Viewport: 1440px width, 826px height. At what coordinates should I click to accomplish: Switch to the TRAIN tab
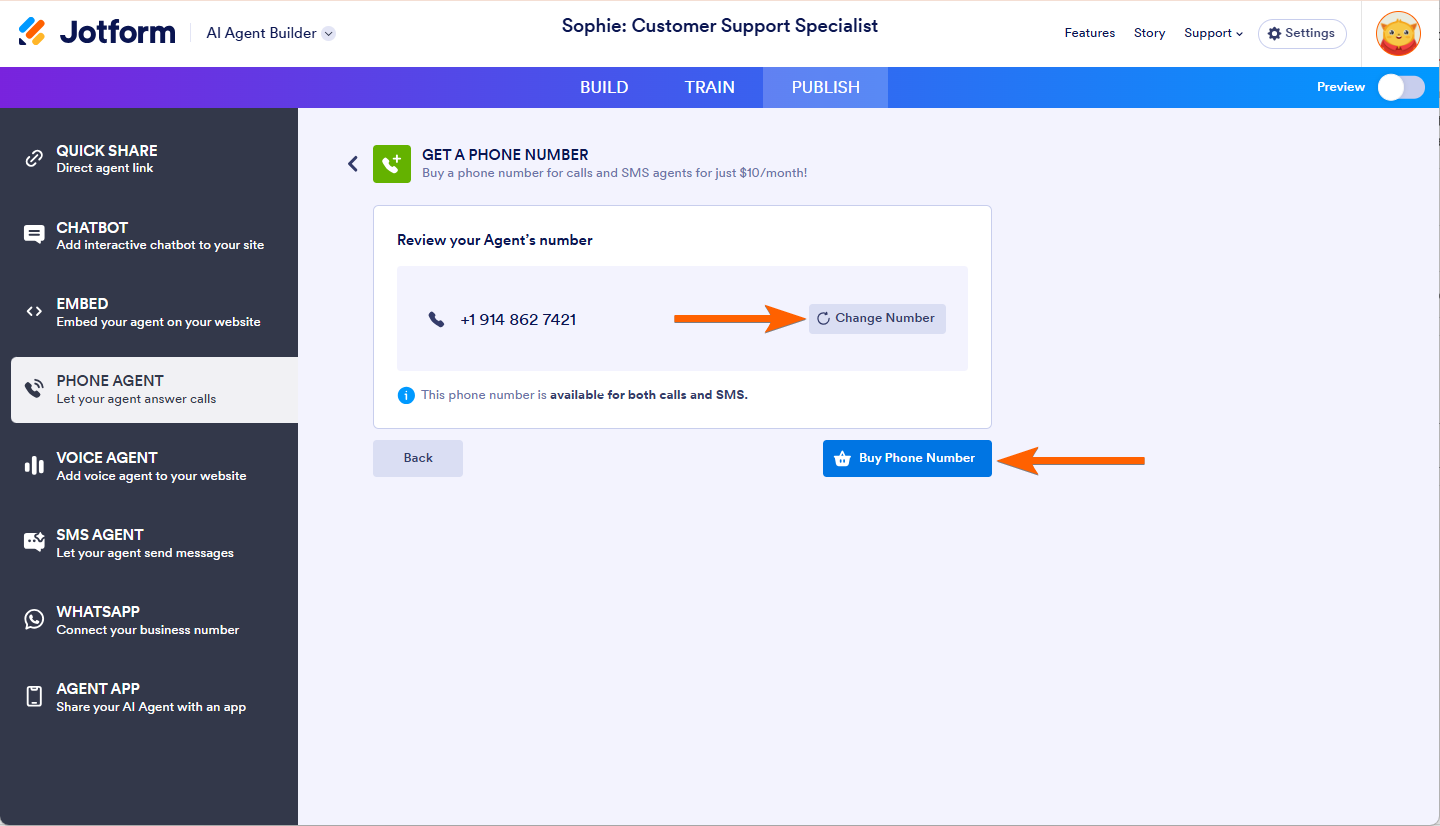point(710,87)
